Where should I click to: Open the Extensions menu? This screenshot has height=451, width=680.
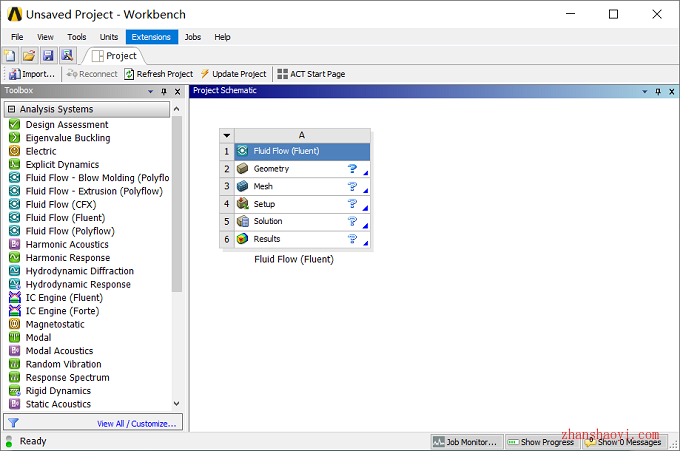[151, 37]
